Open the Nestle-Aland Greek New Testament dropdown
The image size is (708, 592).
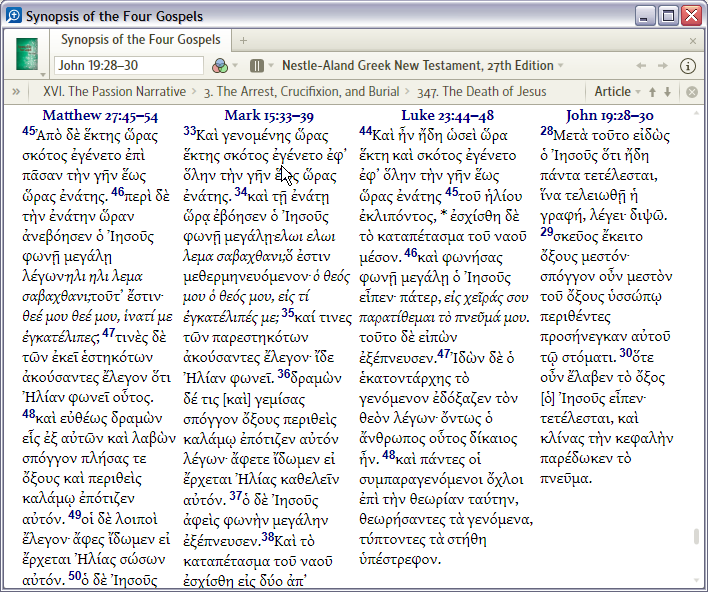pyautogui.click(x=423, y=65)
